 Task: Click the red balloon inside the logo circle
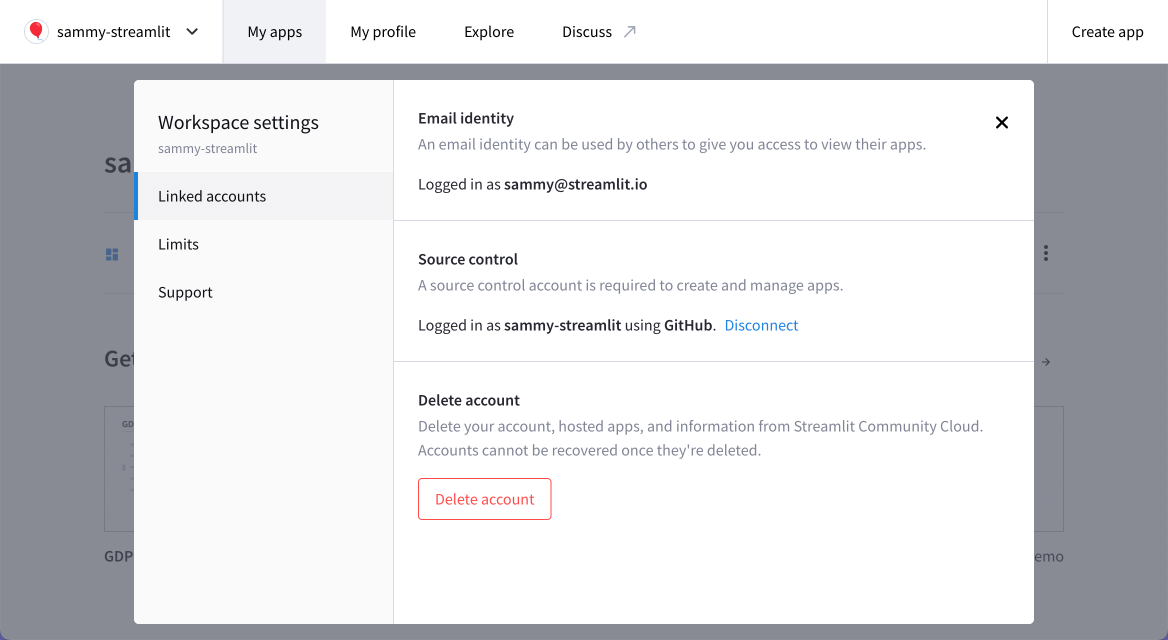tap(36, 31)
